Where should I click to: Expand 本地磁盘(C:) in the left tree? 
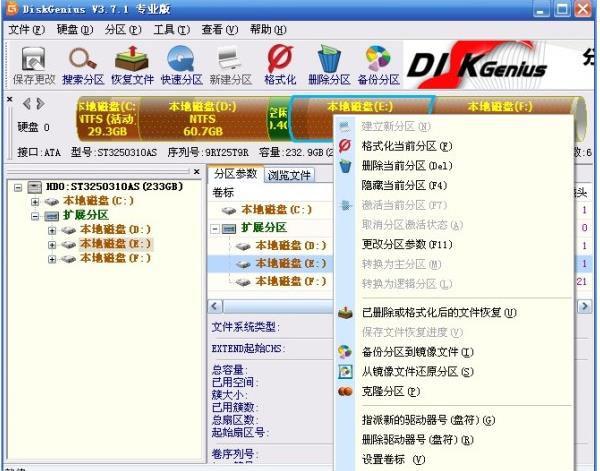[x=35, y=202]
